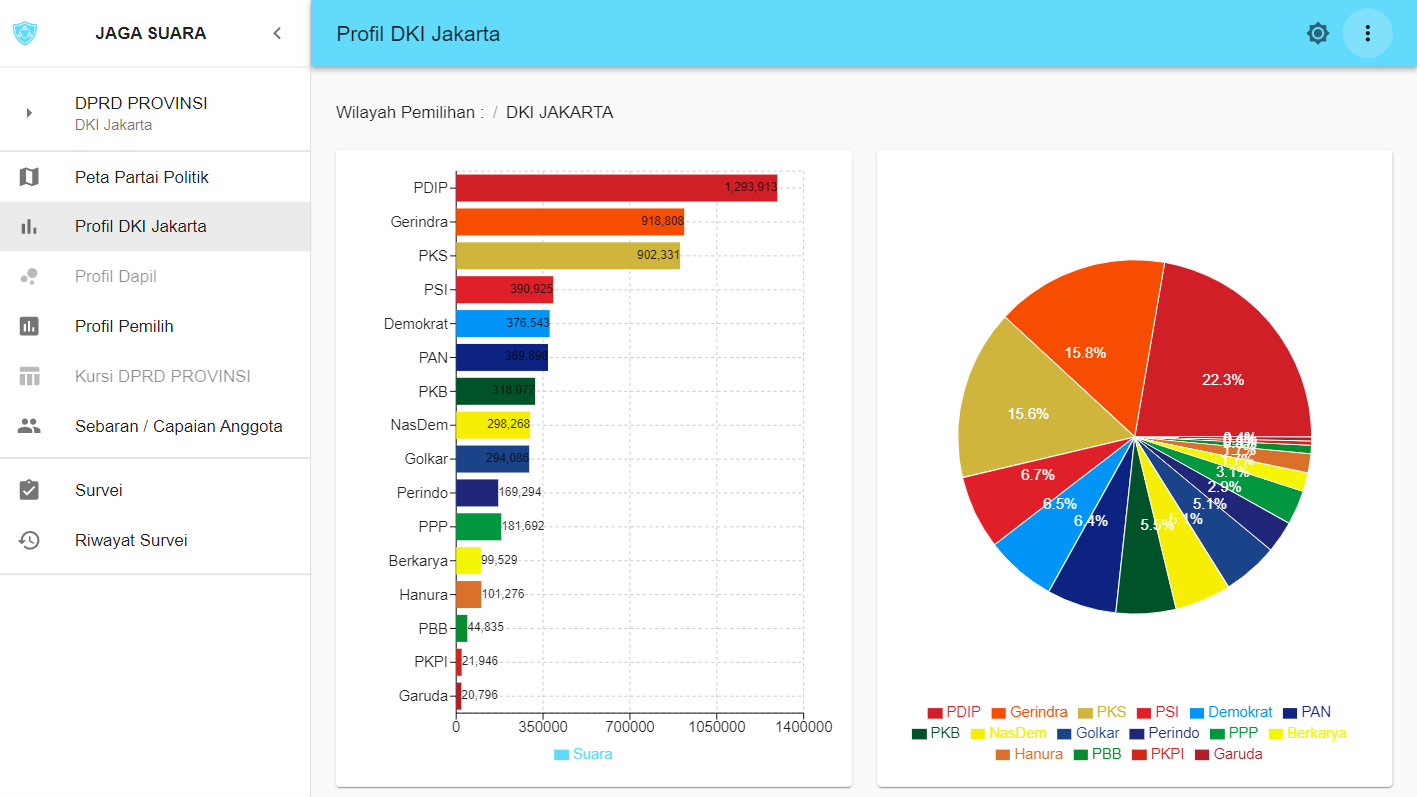Open Profil Dapil menu item

[155, 277]
